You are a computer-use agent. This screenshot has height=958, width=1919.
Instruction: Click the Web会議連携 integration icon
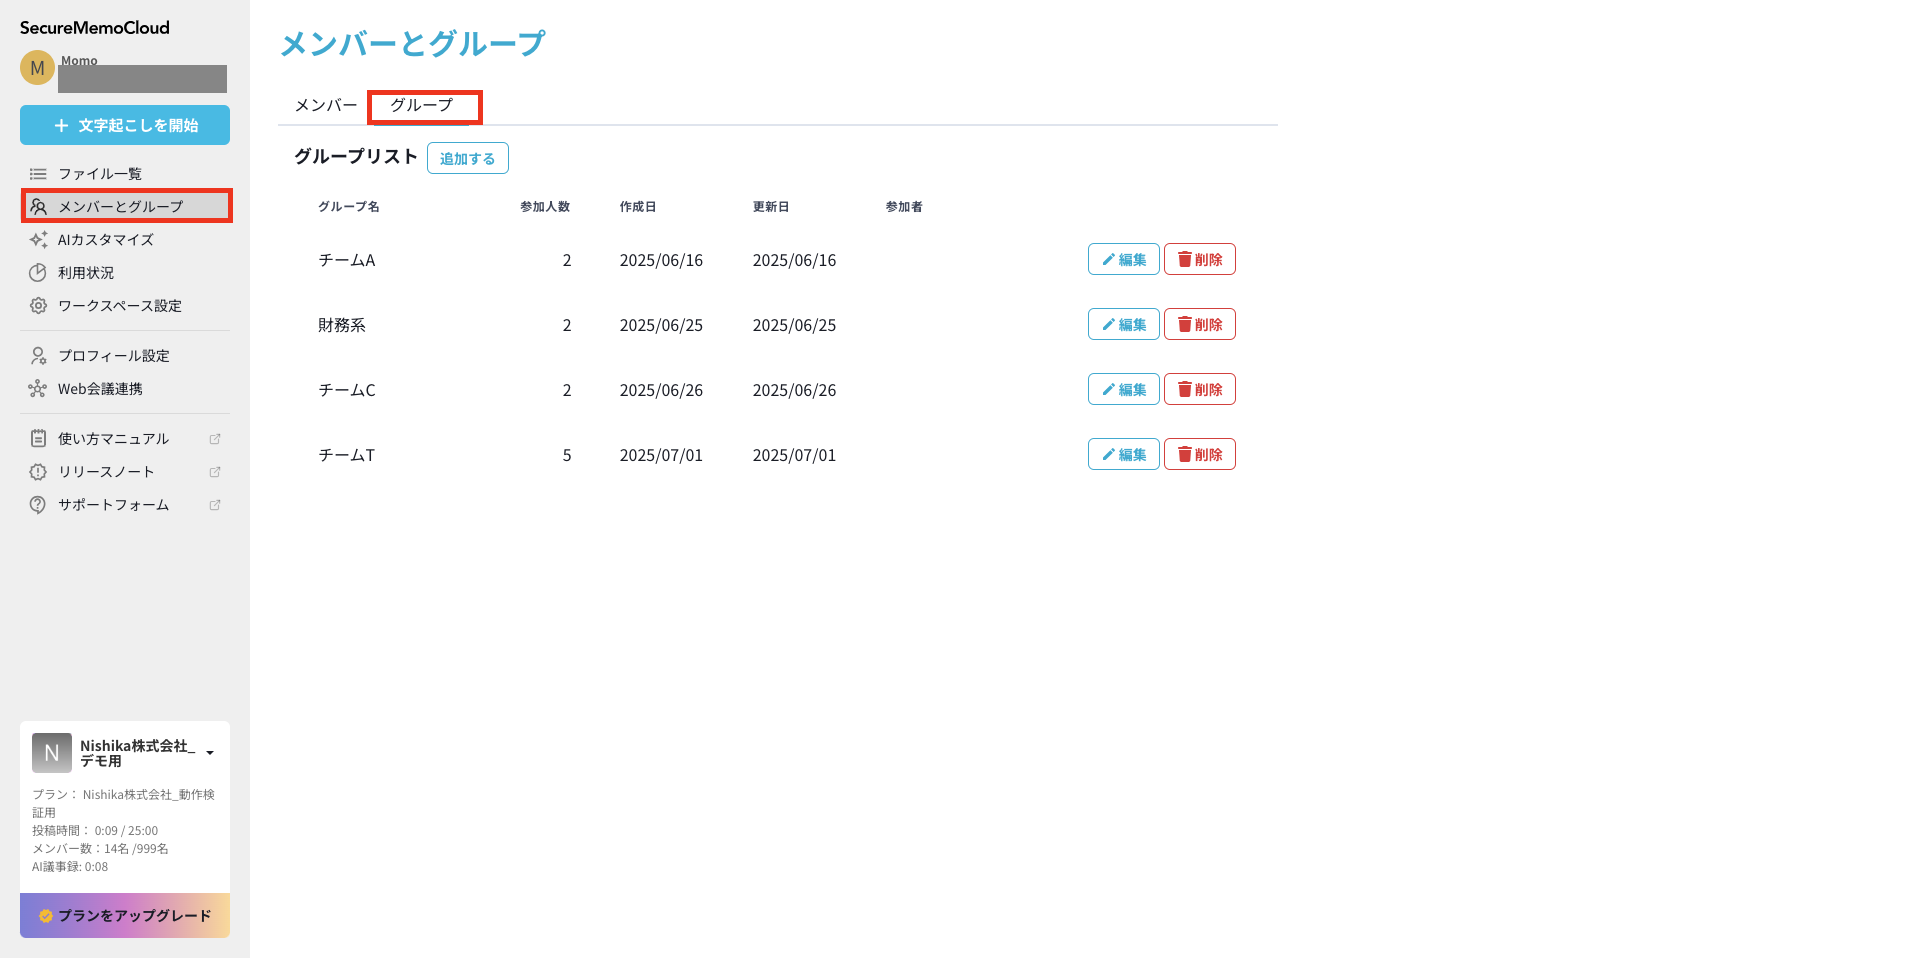coord(38,389)
